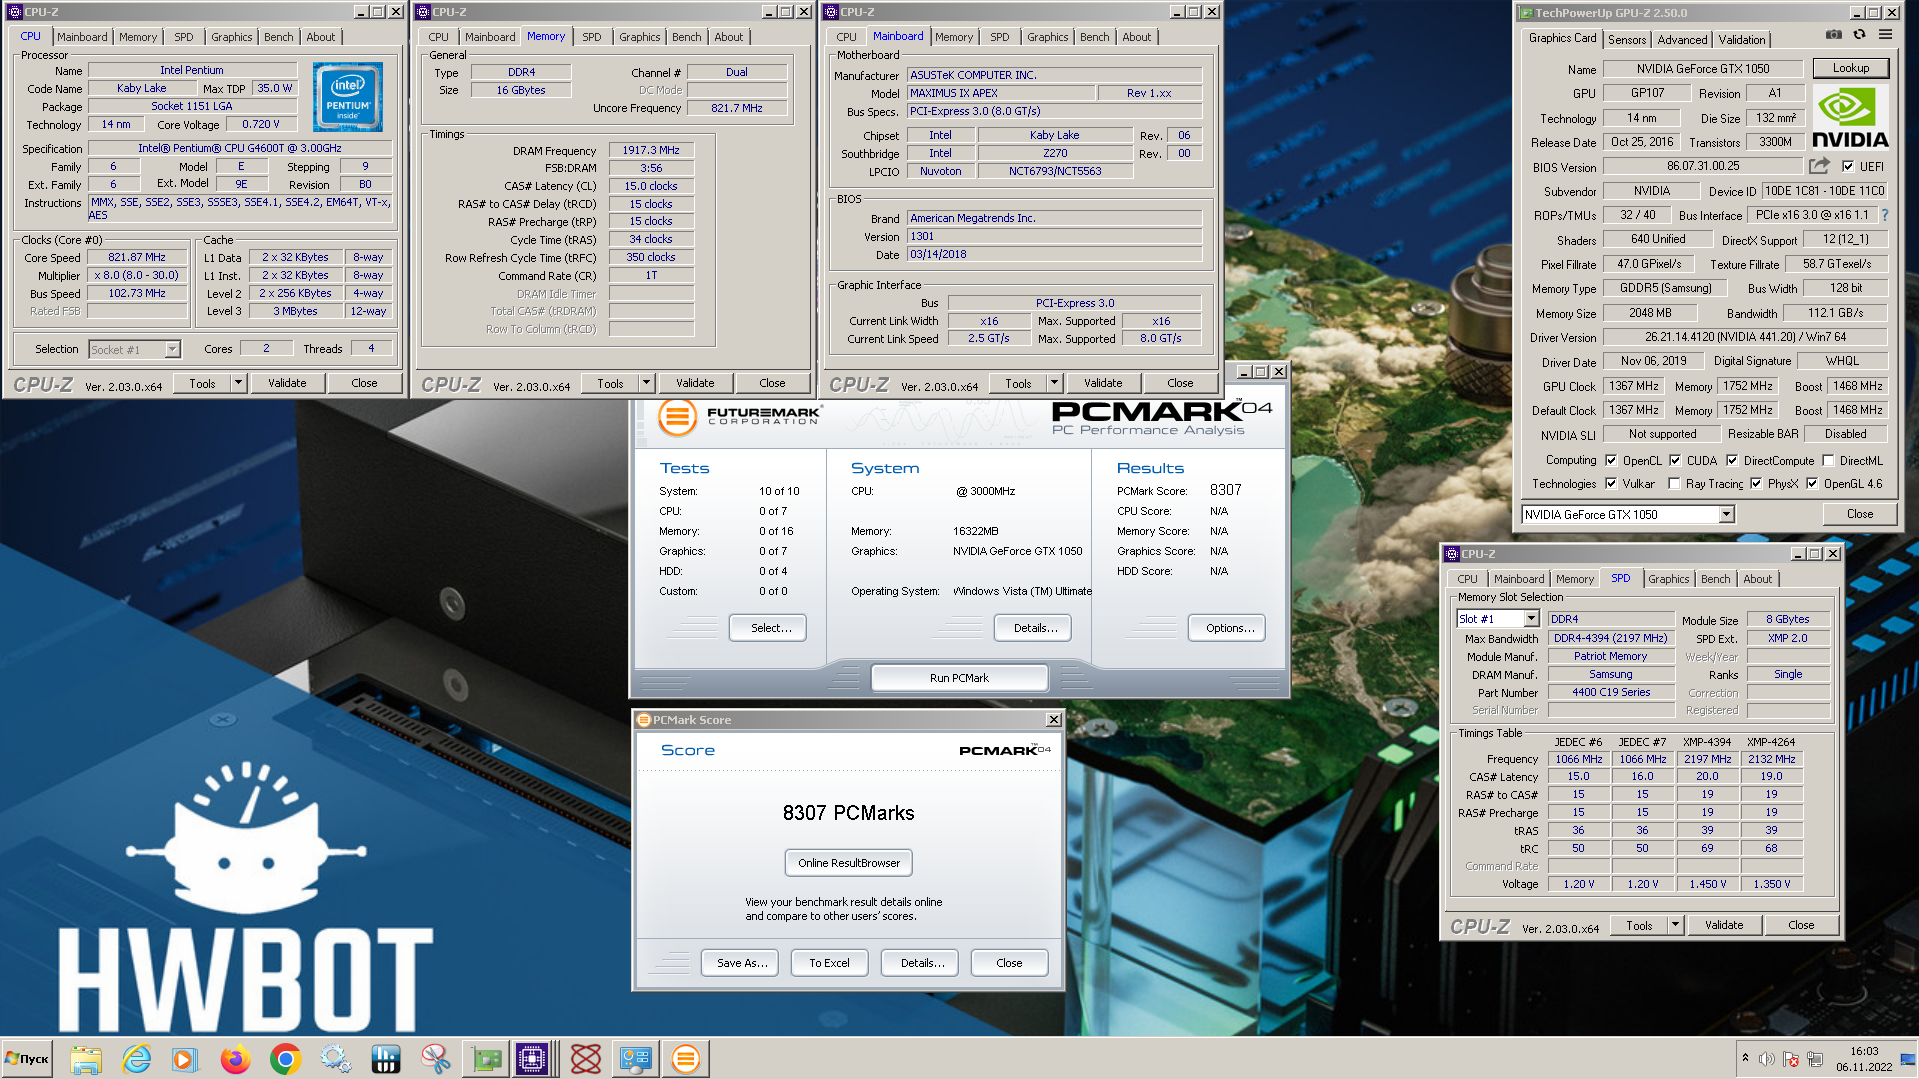Switch to the Advanced tab in GPU-Z

[x=1682, y=40]
